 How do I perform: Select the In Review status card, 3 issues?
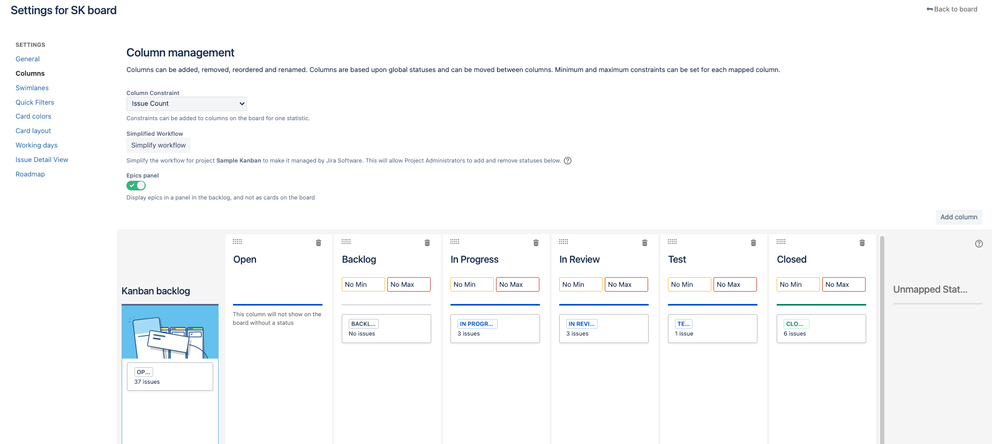tap(604, 329)
